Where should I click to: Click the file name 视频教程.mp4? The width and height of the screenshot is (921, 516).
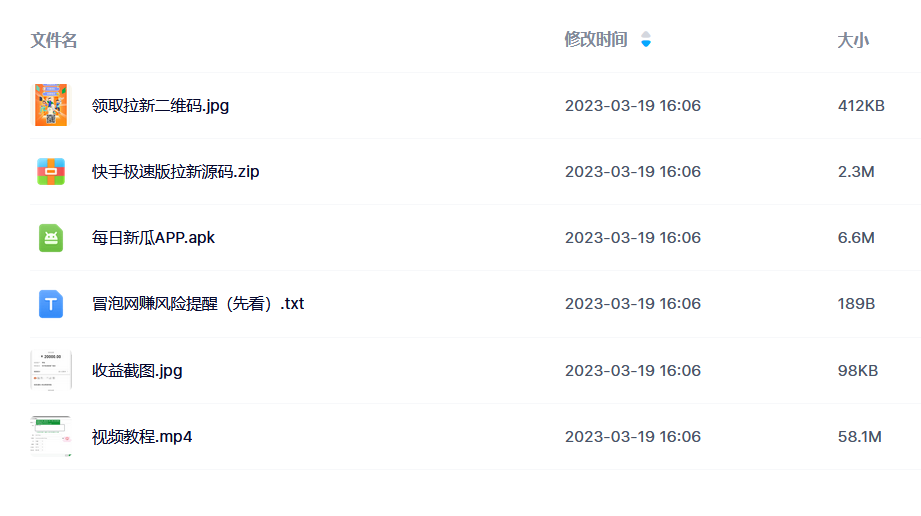[x=142, y=437]
